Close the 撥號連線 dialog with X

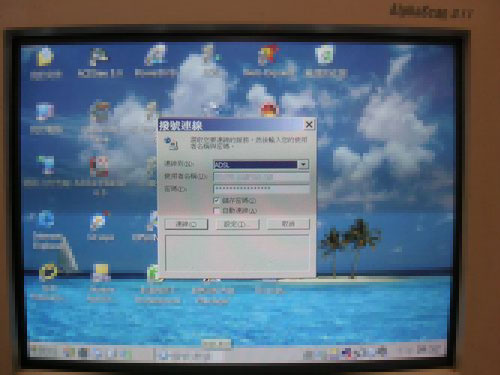pyautogui.click(x=309, y=125)
